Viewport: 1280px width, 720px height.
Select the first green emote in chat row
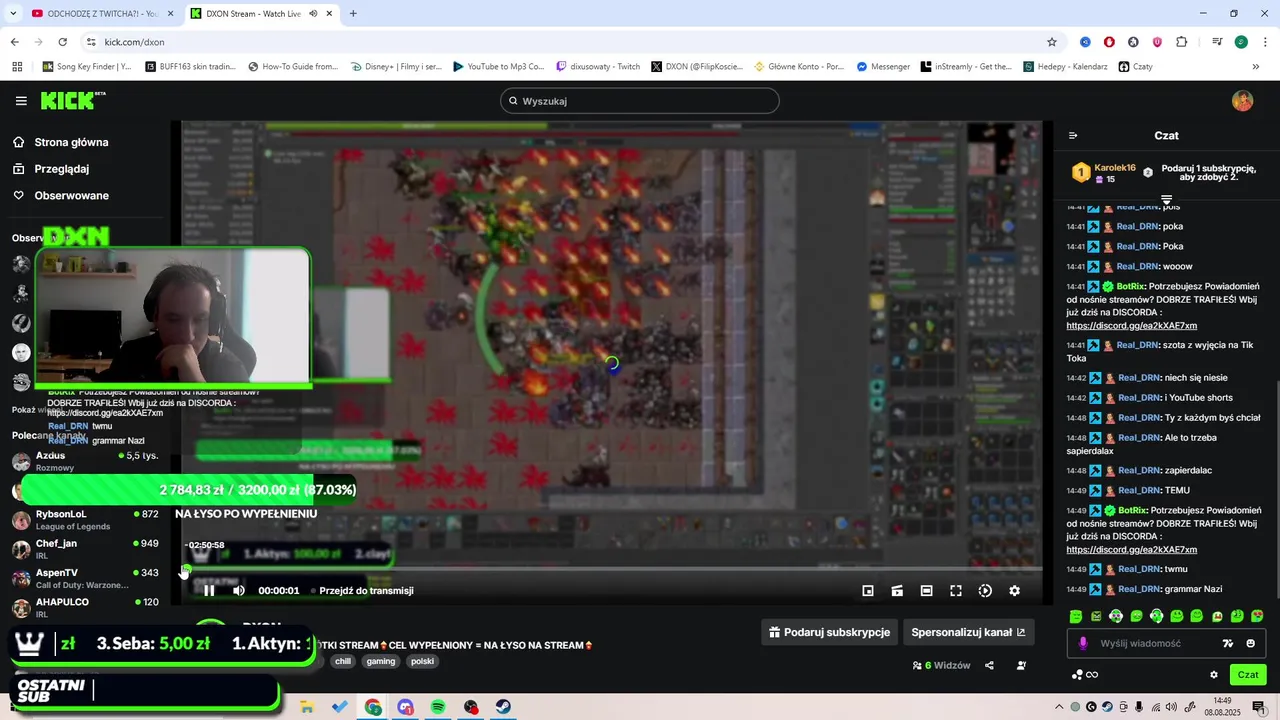point(1076,616)
